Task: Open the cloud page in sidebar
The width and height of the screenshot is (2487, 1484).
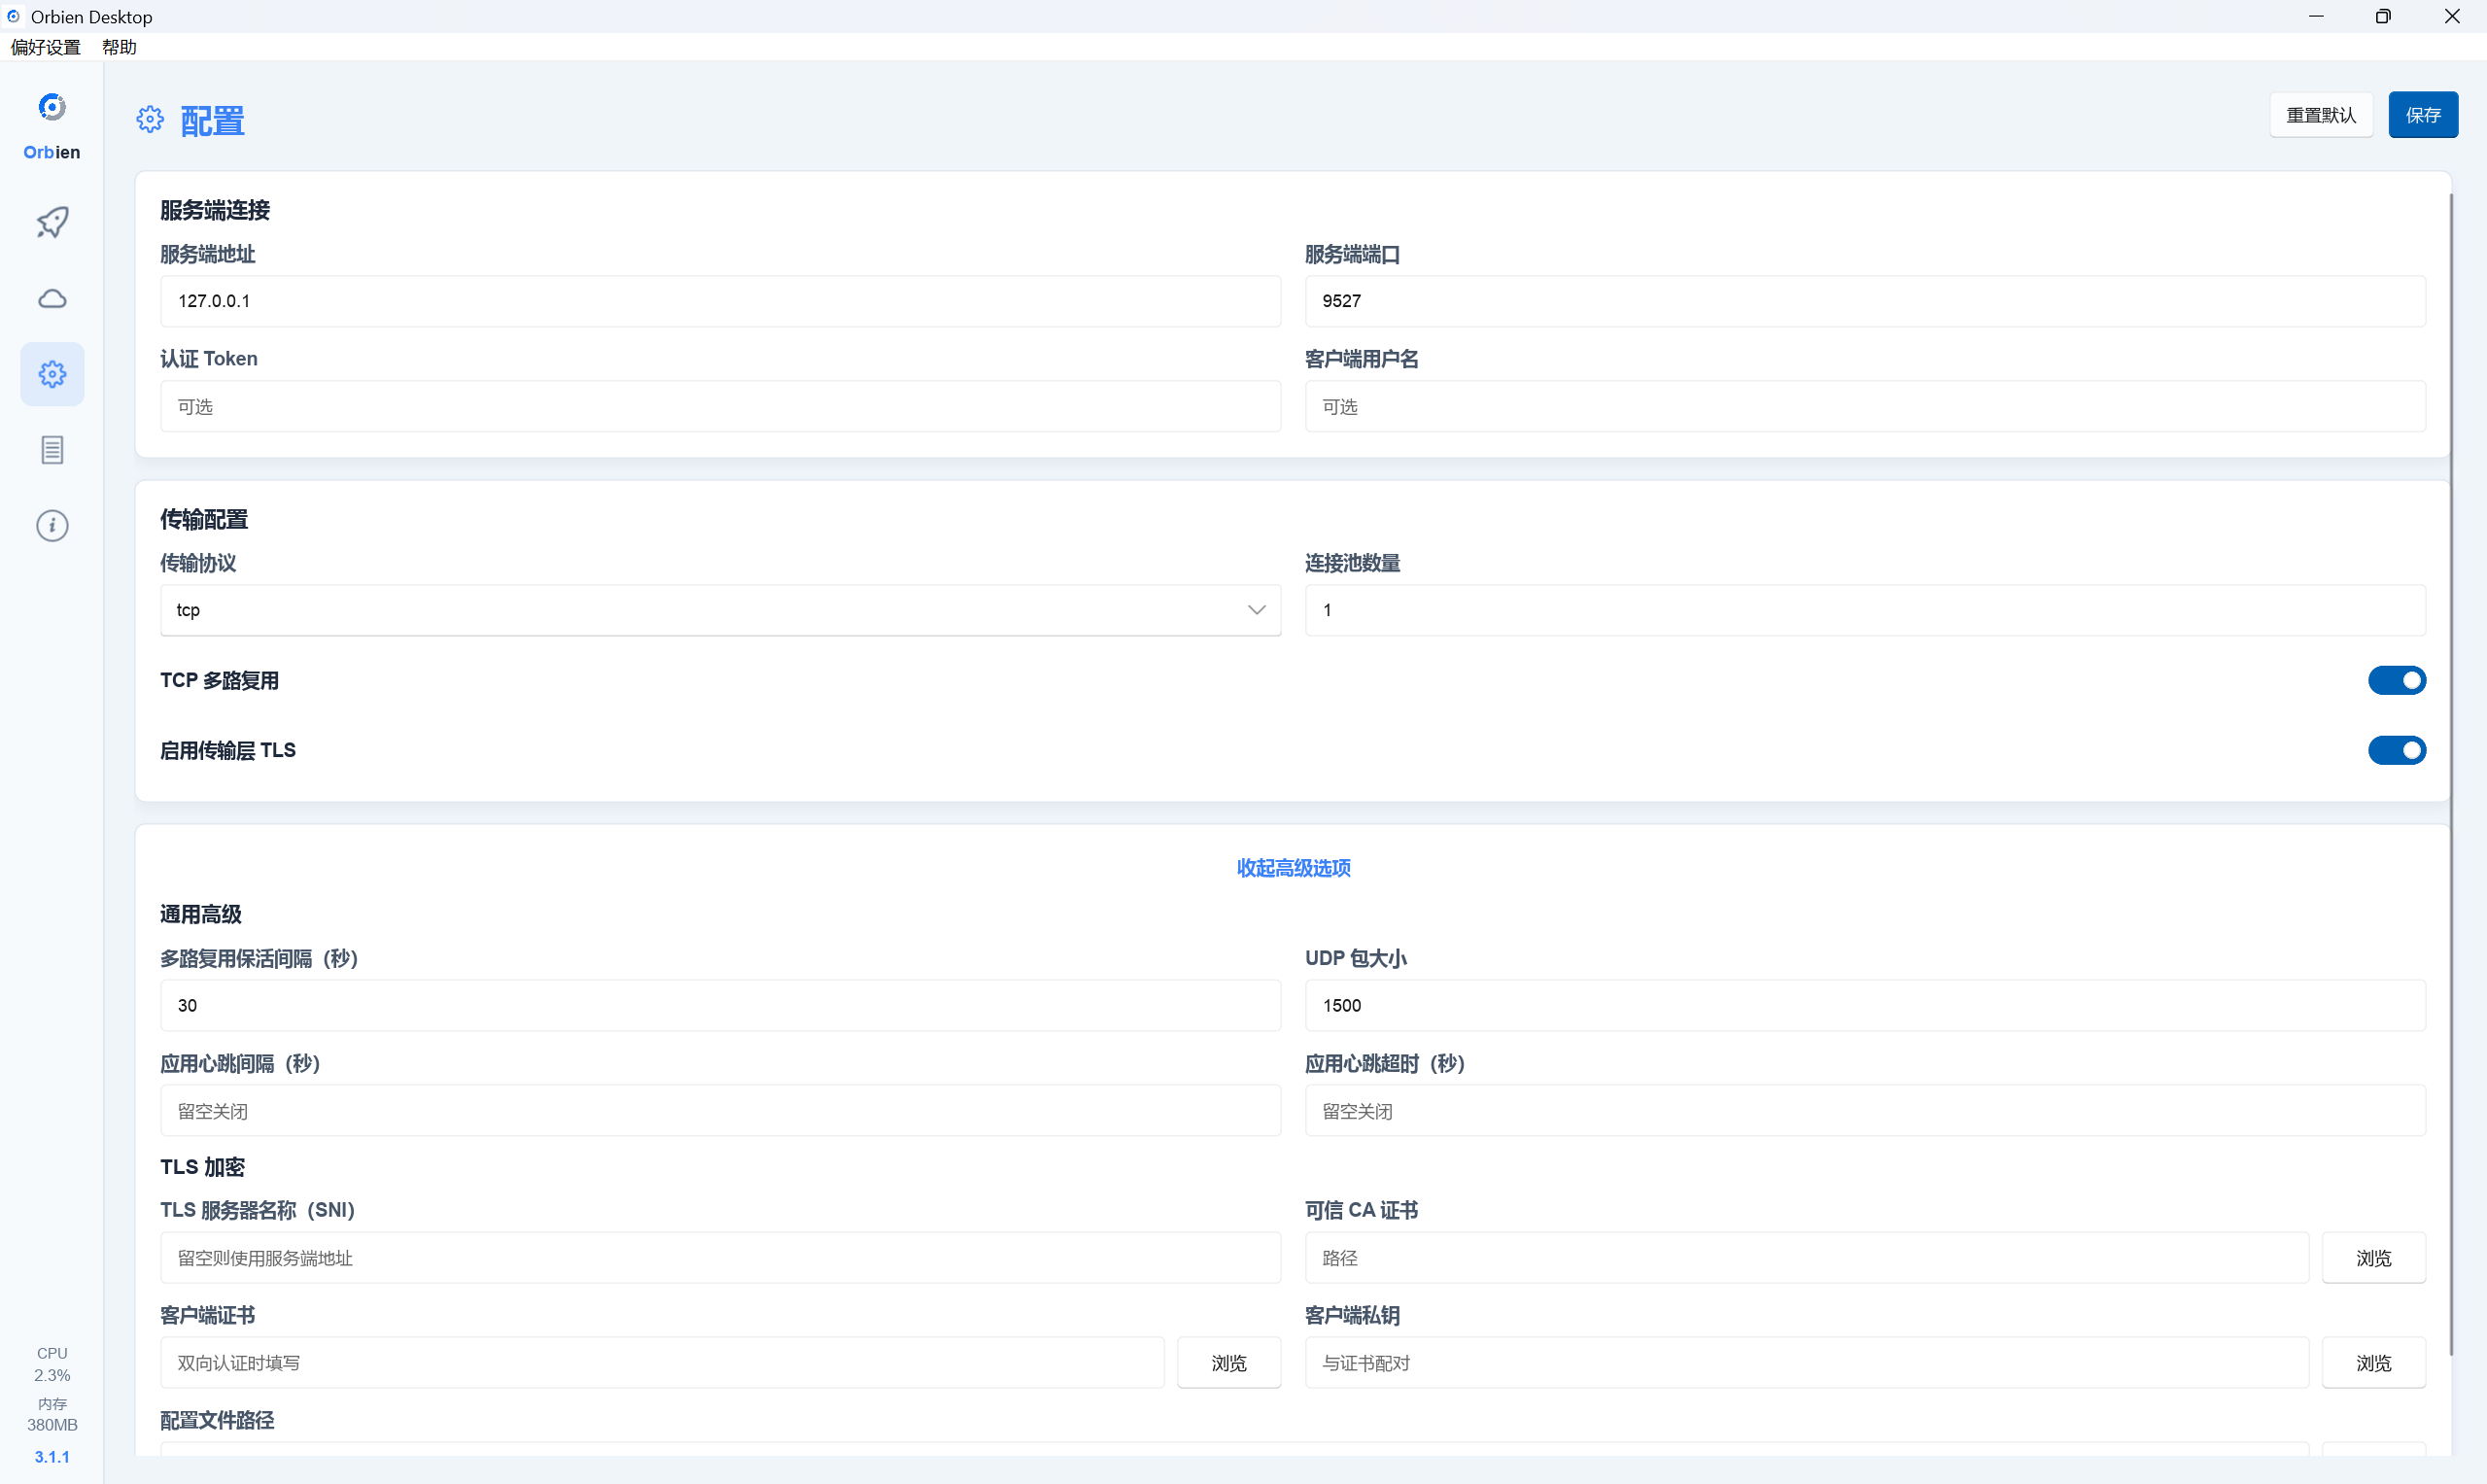Action: (52, 298)
